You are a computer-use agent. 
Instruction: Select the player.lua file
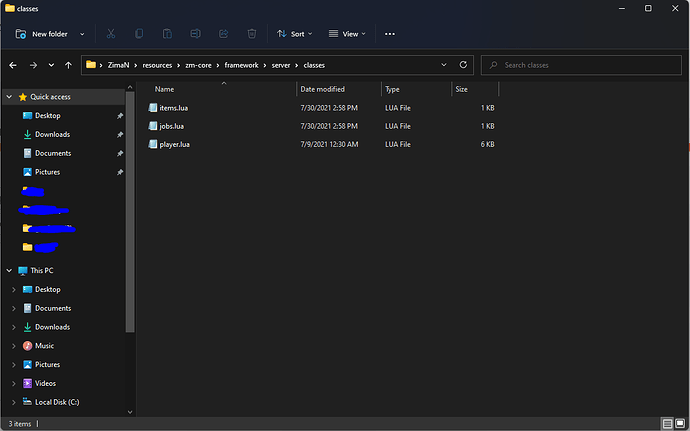click(x=174, y=144)
